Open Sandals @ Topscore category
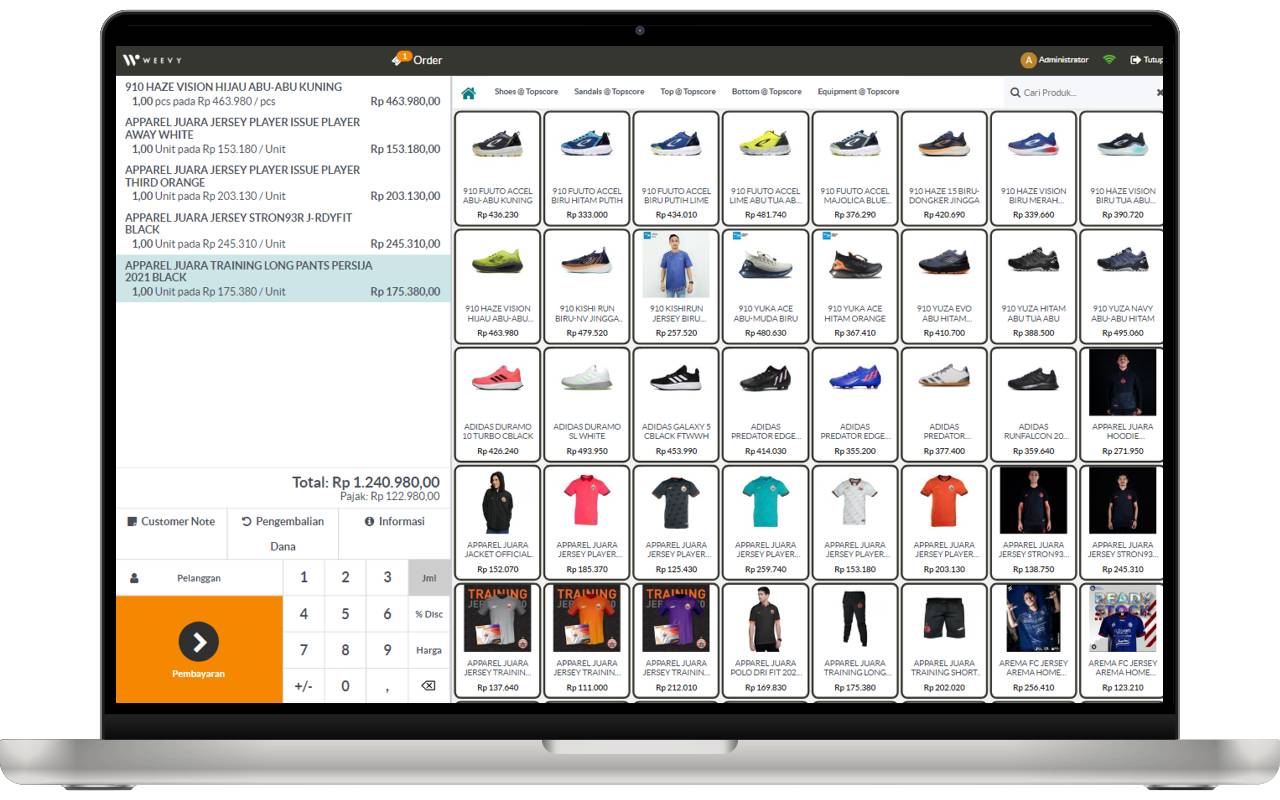Image resolution: width=1280 pixels, height=800 pixels. pos(609,92)
